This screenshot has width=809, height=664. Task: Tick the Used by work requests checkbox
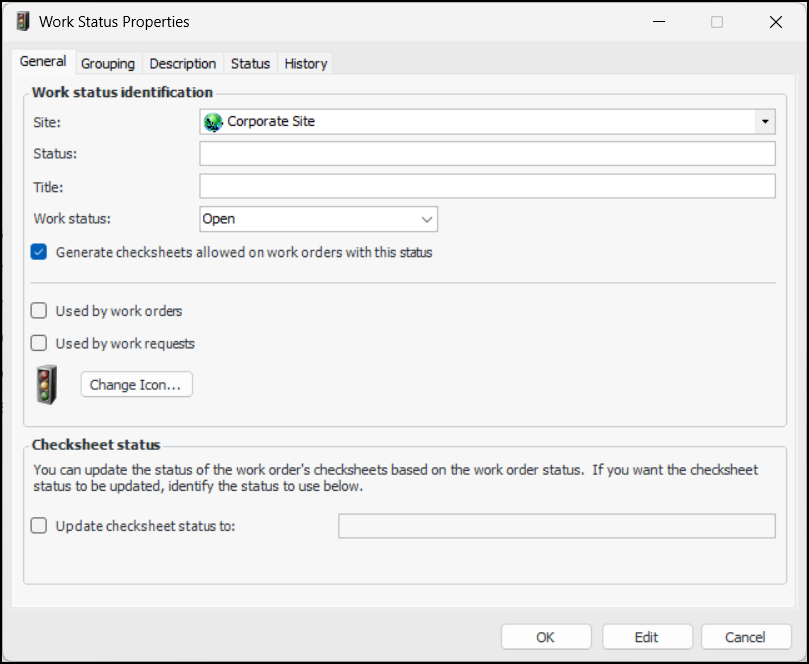39,343
